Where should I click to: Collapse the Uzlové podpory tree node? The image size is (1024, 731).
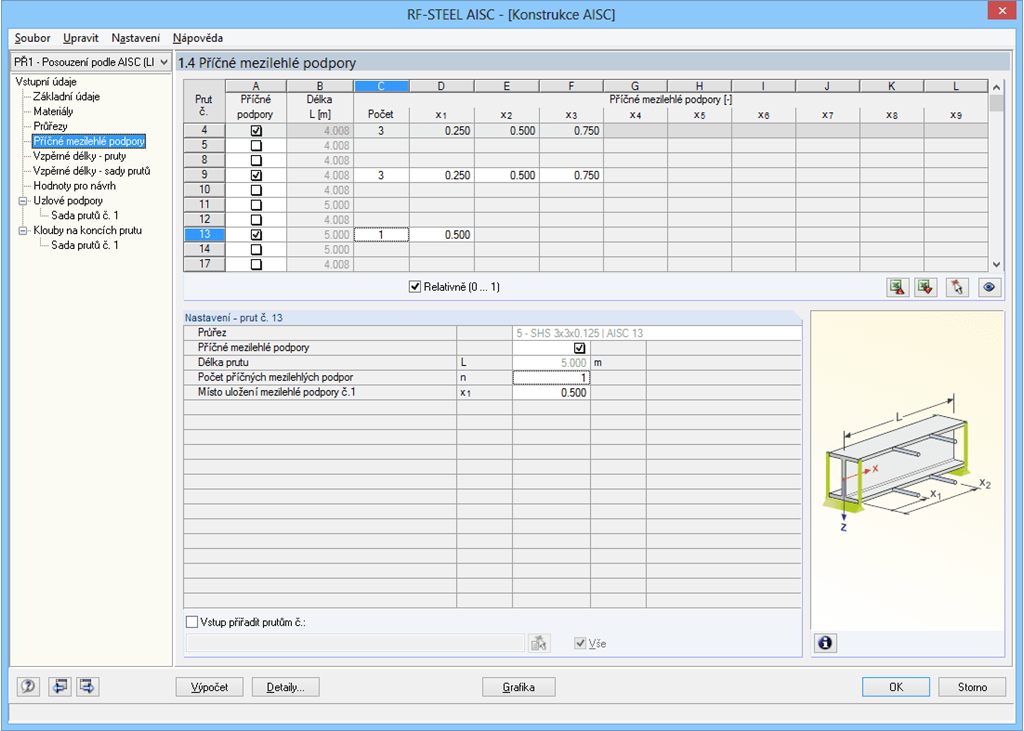23,201
